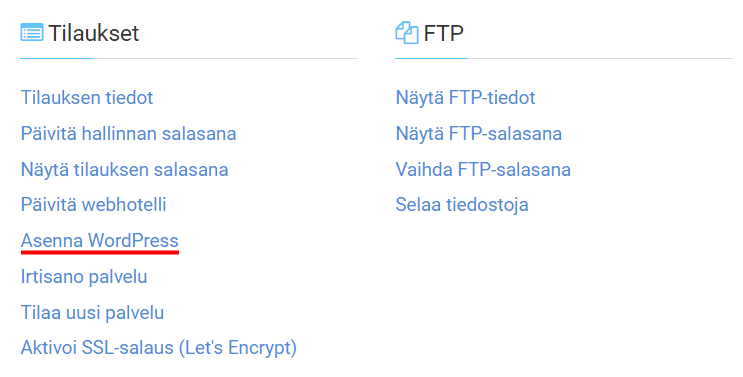The height and width of the screenshot is (377, 743).
Task: Click gray divider line under FTP section
Action: [600, 59]
